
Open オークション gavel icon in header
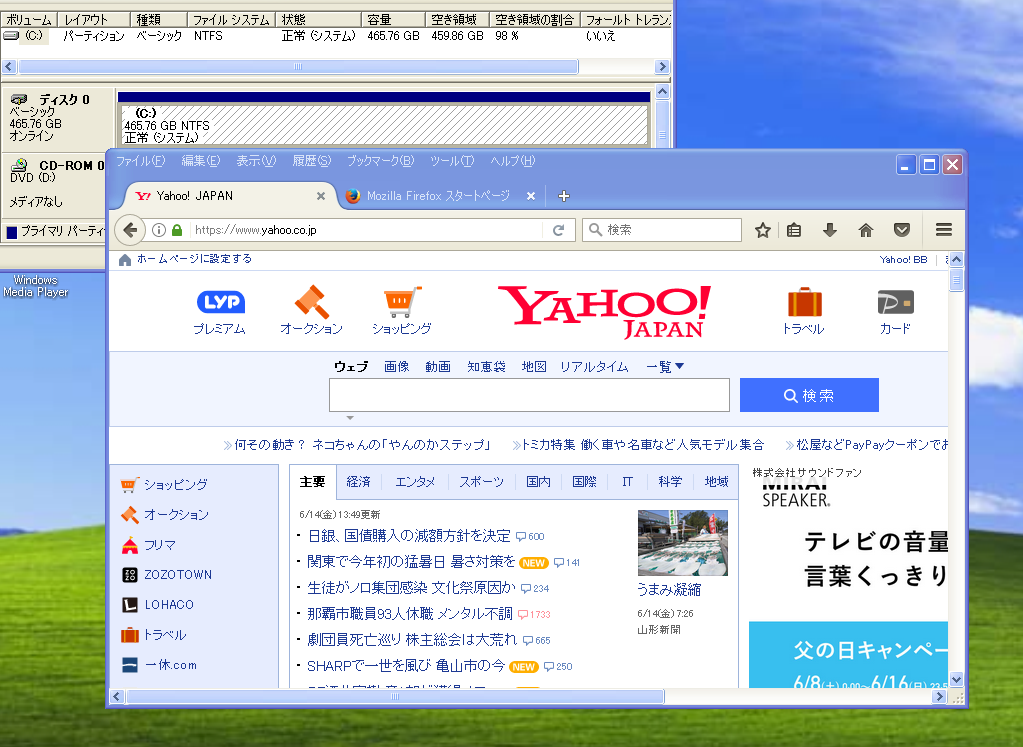point(311,301)
